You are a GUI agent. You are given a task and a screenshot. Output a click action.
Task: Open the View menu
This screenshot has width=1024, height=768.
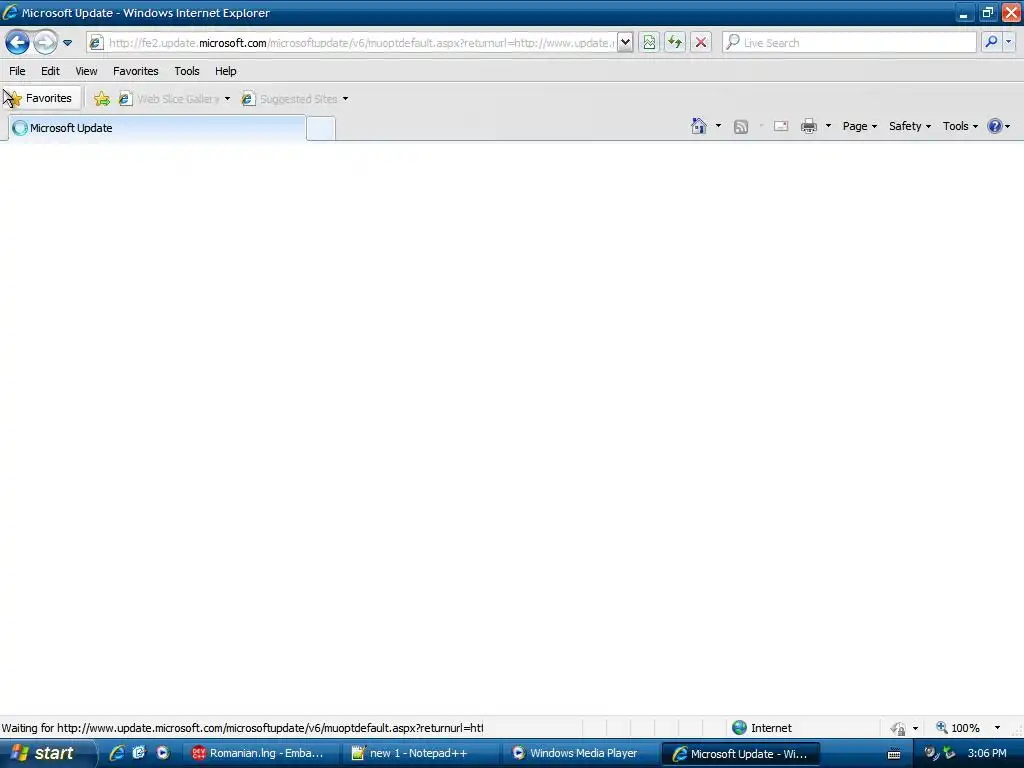[86, 71]
